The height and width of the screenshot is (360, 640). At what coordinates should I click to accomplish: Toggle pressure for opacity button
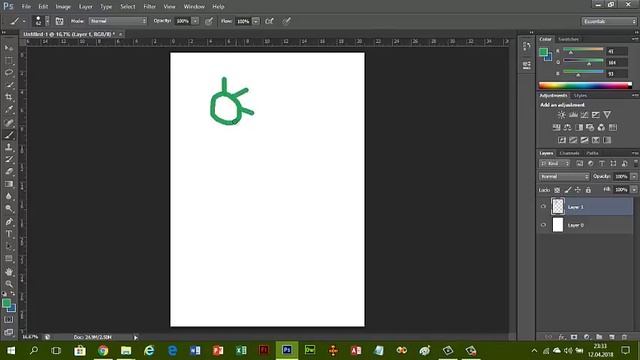[x=209, y=21]
